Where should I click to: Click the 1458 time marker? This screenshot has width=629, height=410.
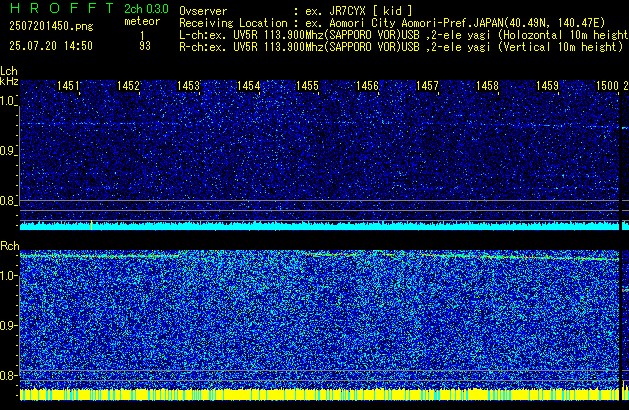click(487, 86)
